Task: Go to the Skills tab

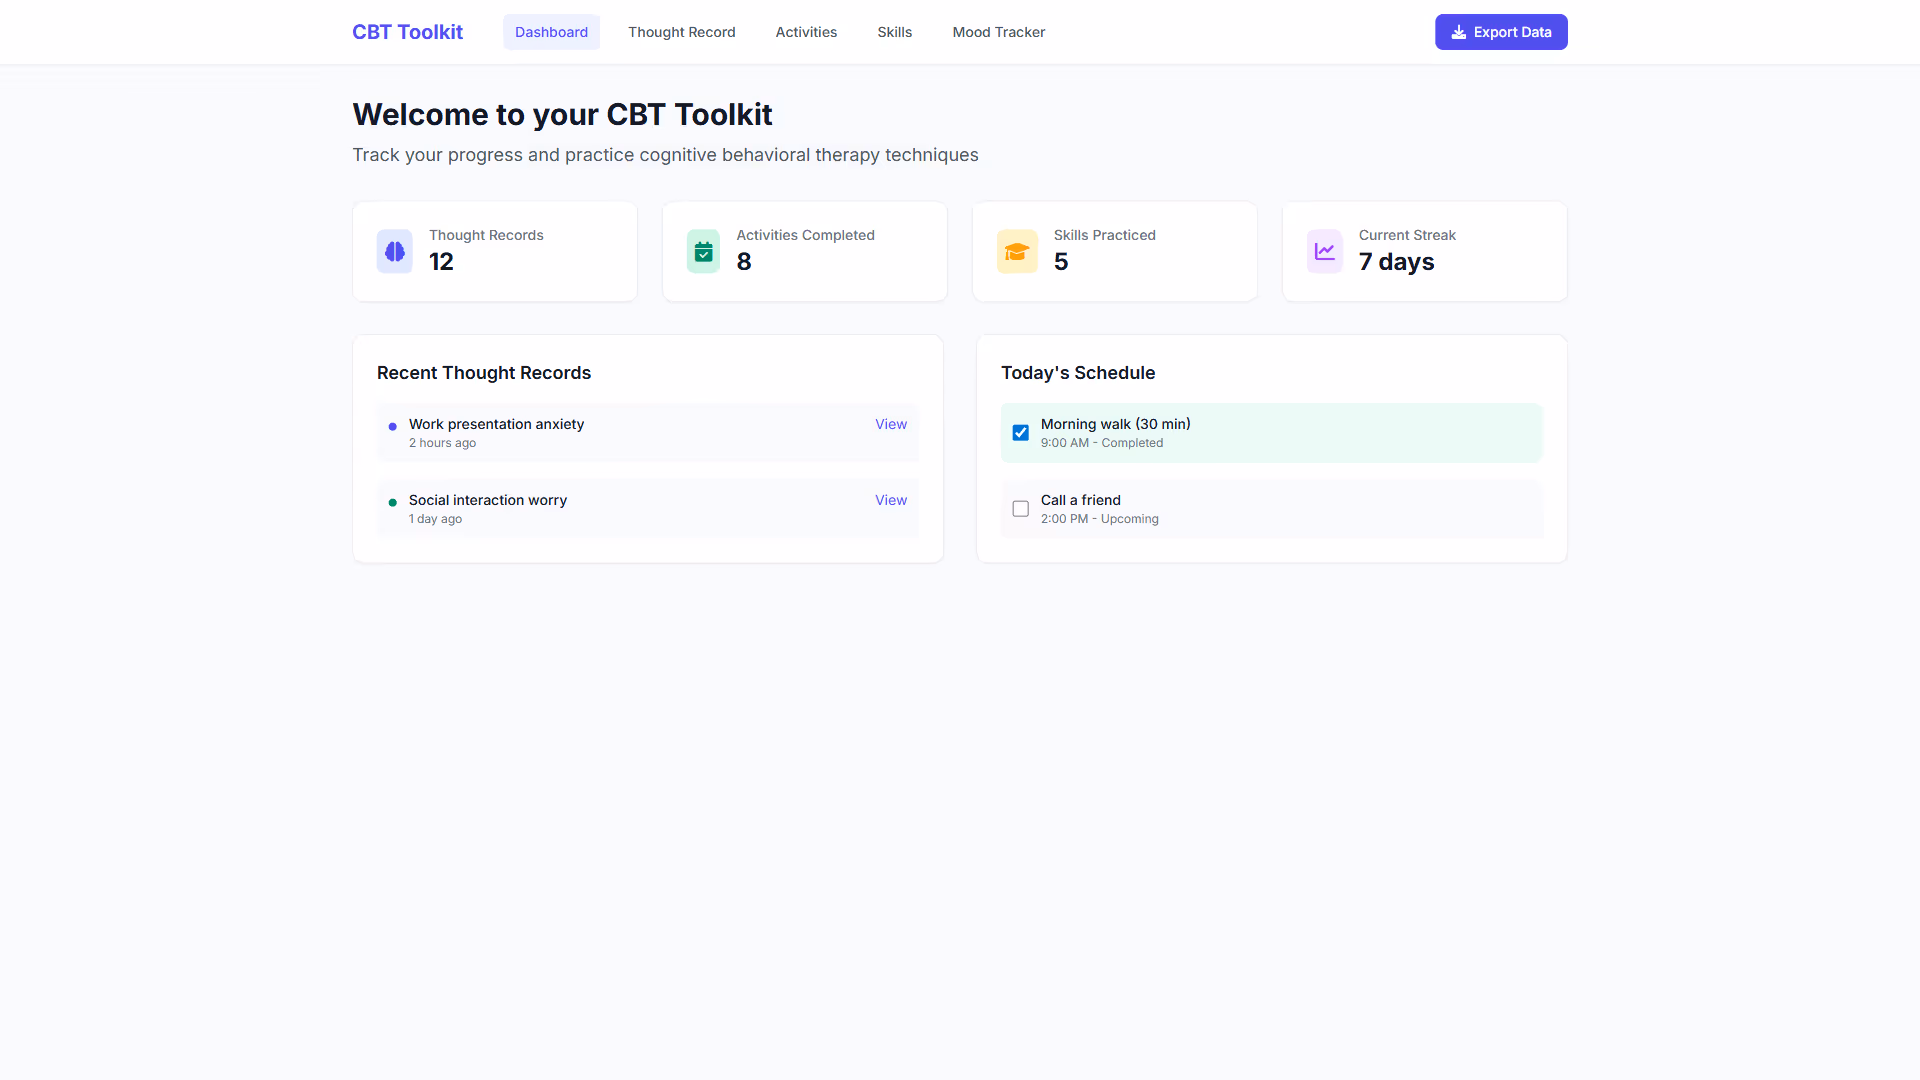Action: coord(894,32)
